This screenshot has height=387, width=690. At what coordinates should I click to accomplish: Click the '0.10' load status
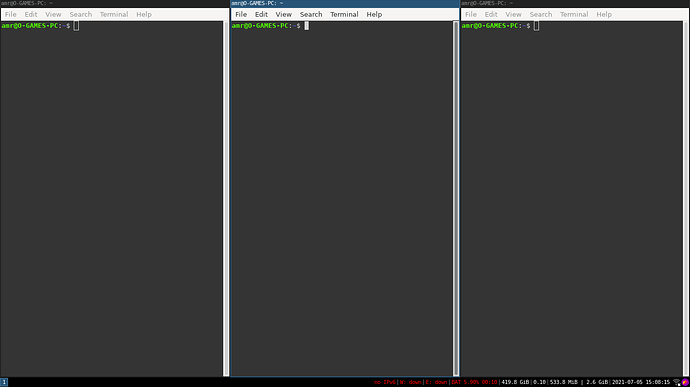(x=540, y=382)
